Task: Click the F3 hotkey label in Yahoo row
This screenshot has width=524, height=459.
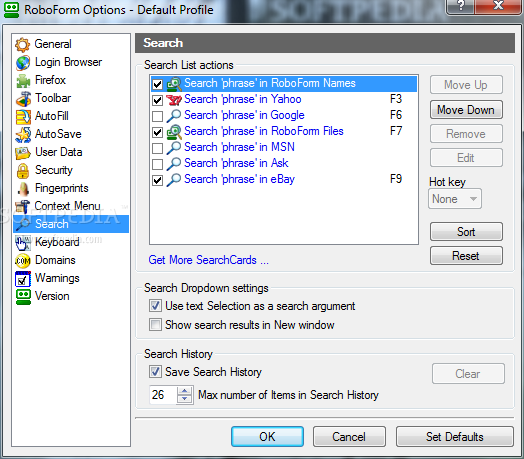Action: click(396, 99)
